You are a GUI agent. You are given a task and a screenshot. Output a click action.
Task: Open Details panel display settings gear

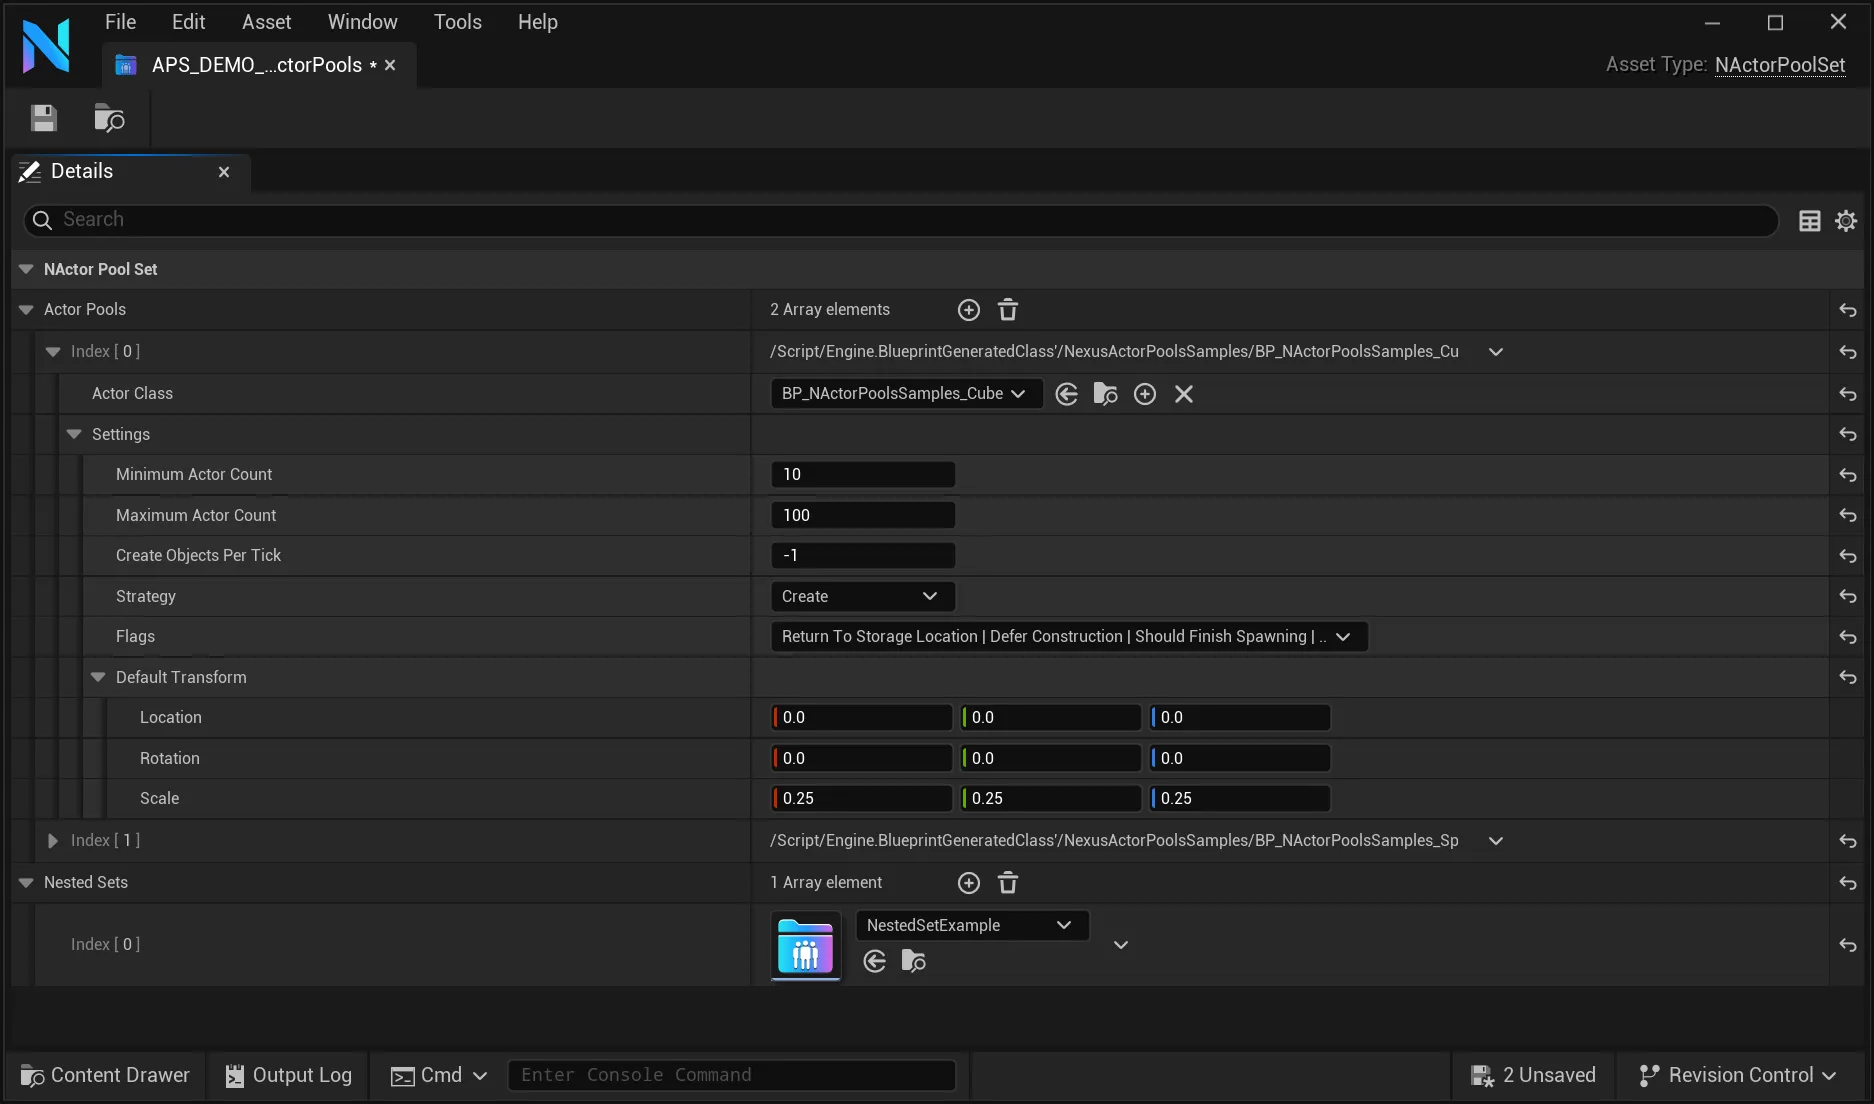[1845, 220]
